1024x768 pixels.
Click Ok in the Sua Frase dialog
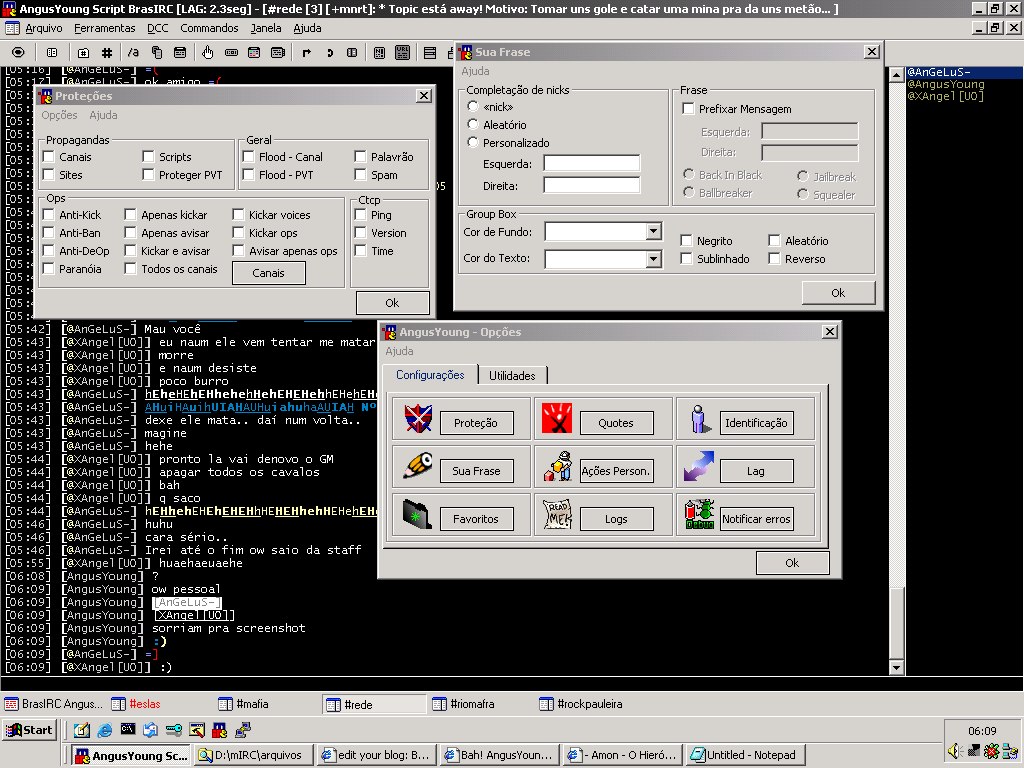click(839, 293)
